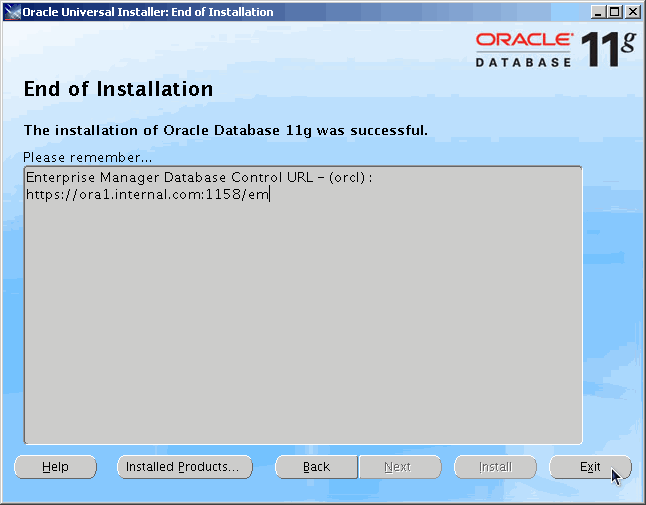Open Help for the installer
The image size is (646, 505).
56,467
